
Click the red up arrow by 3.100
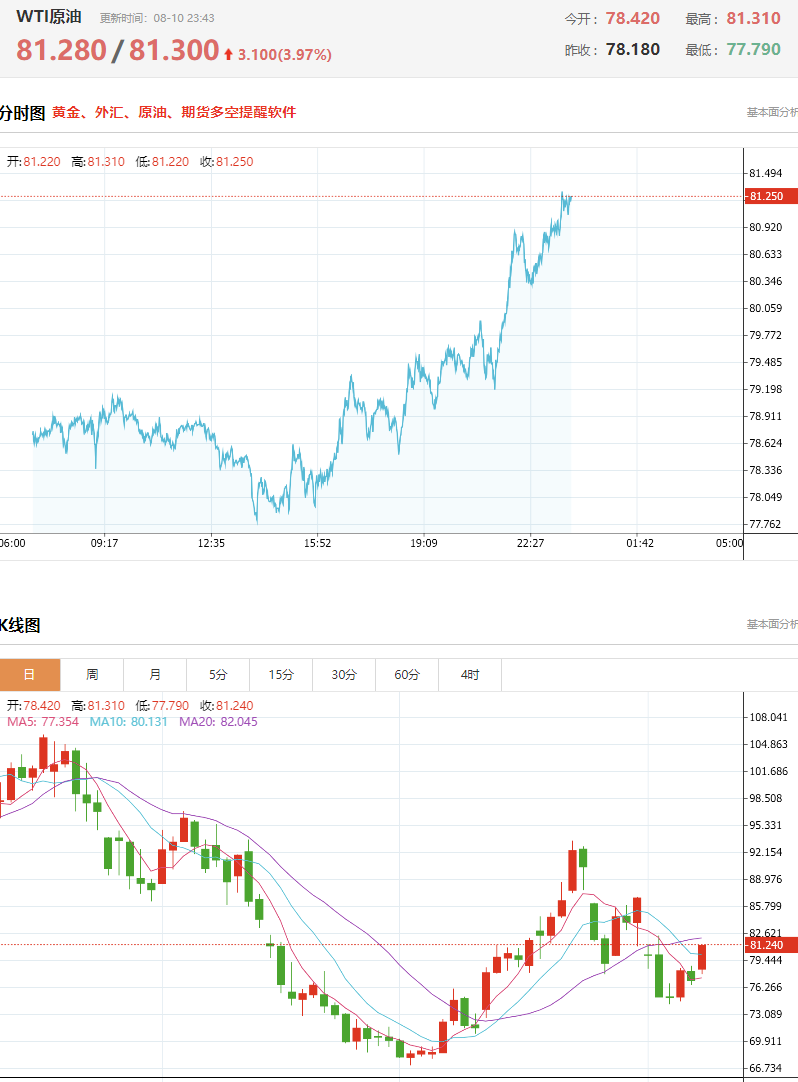coord(228,54)
